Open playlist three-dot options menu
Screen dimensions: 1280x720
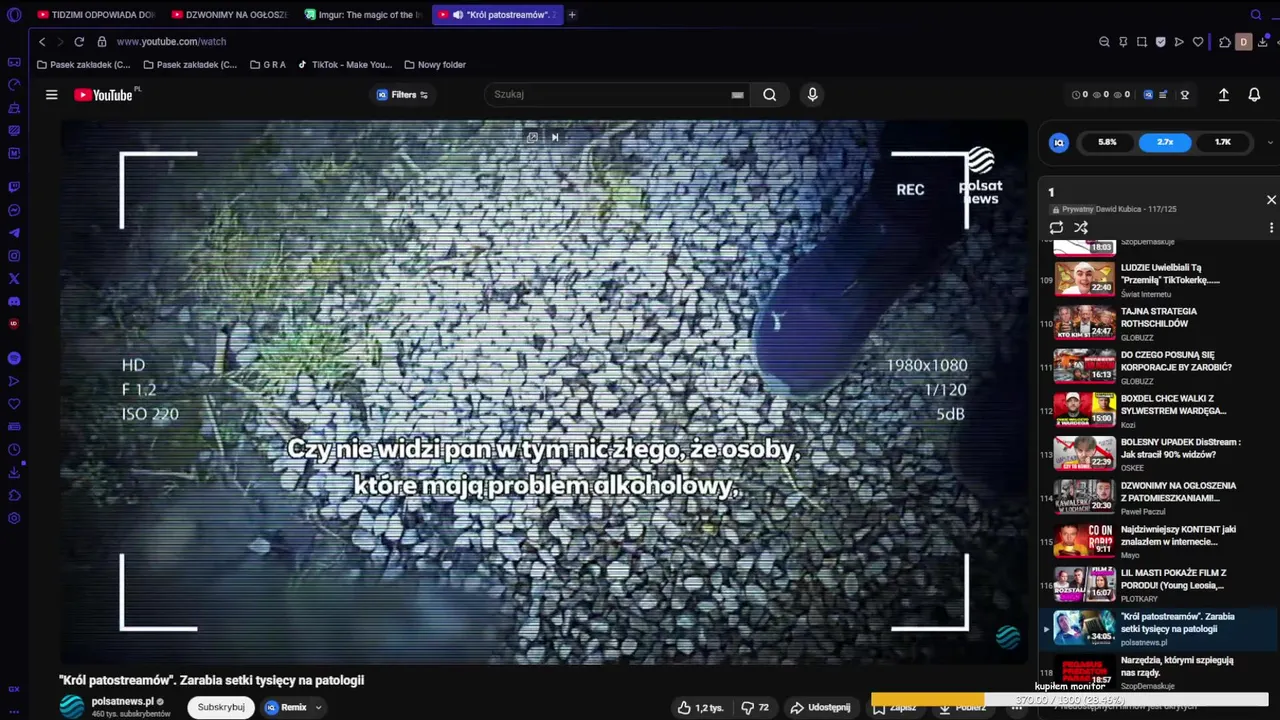tap(1271, 228)
